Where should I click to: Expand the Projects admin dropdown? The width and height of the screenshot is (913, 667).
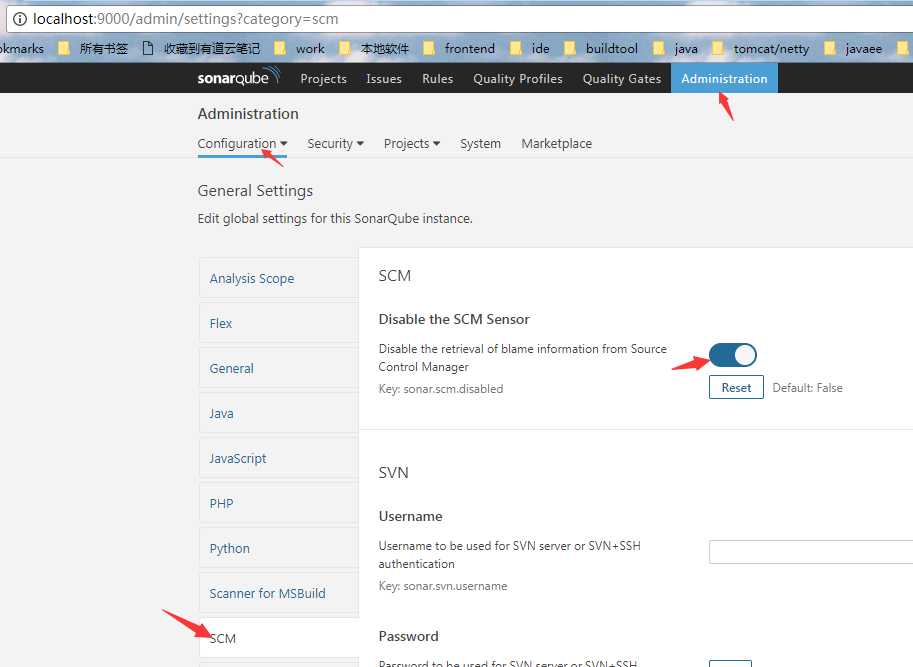[412, 143]
